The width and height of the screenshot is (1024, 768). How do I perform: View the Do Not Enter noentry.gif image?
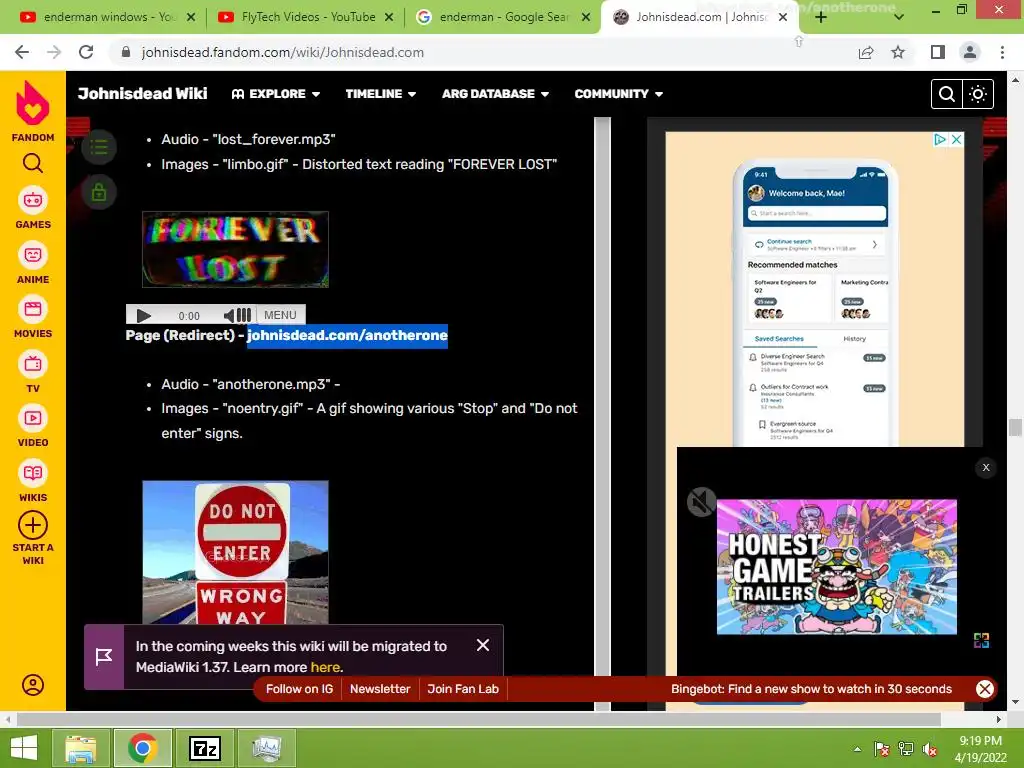pyautogui.click(x=236, y=552)
